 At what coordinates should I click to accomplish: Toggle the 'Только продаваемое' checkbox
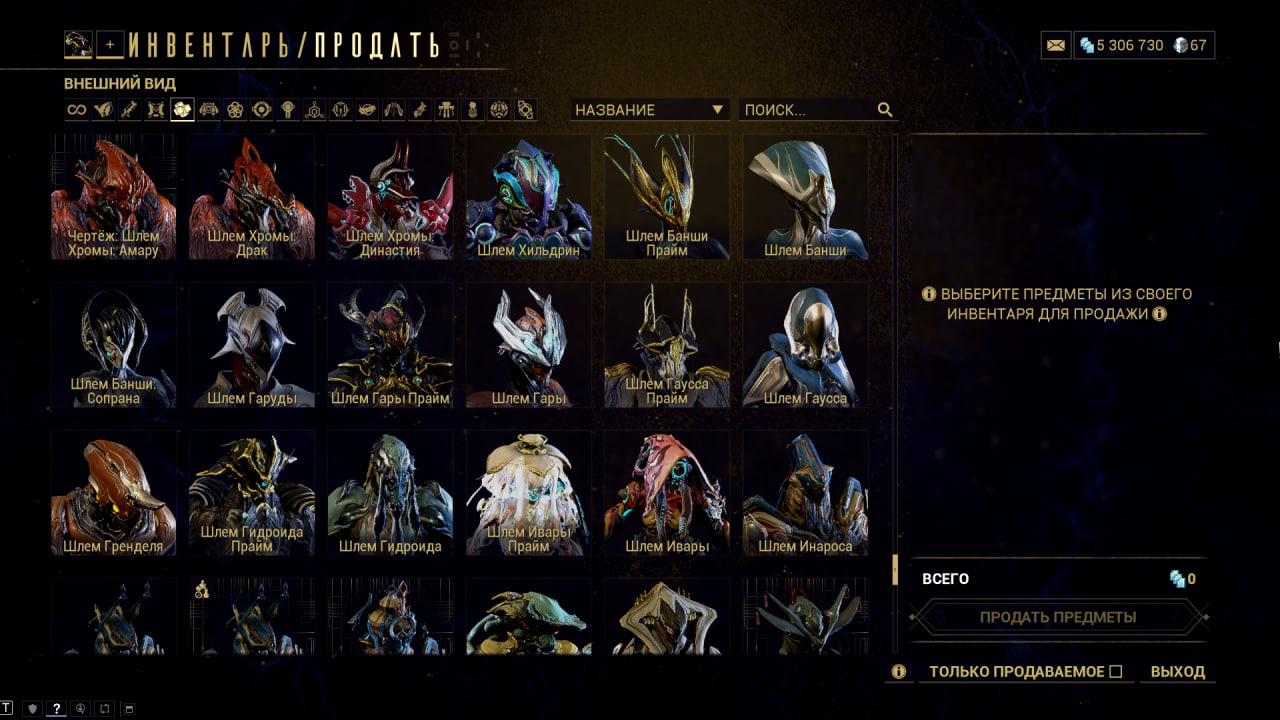coord(1116,672)
